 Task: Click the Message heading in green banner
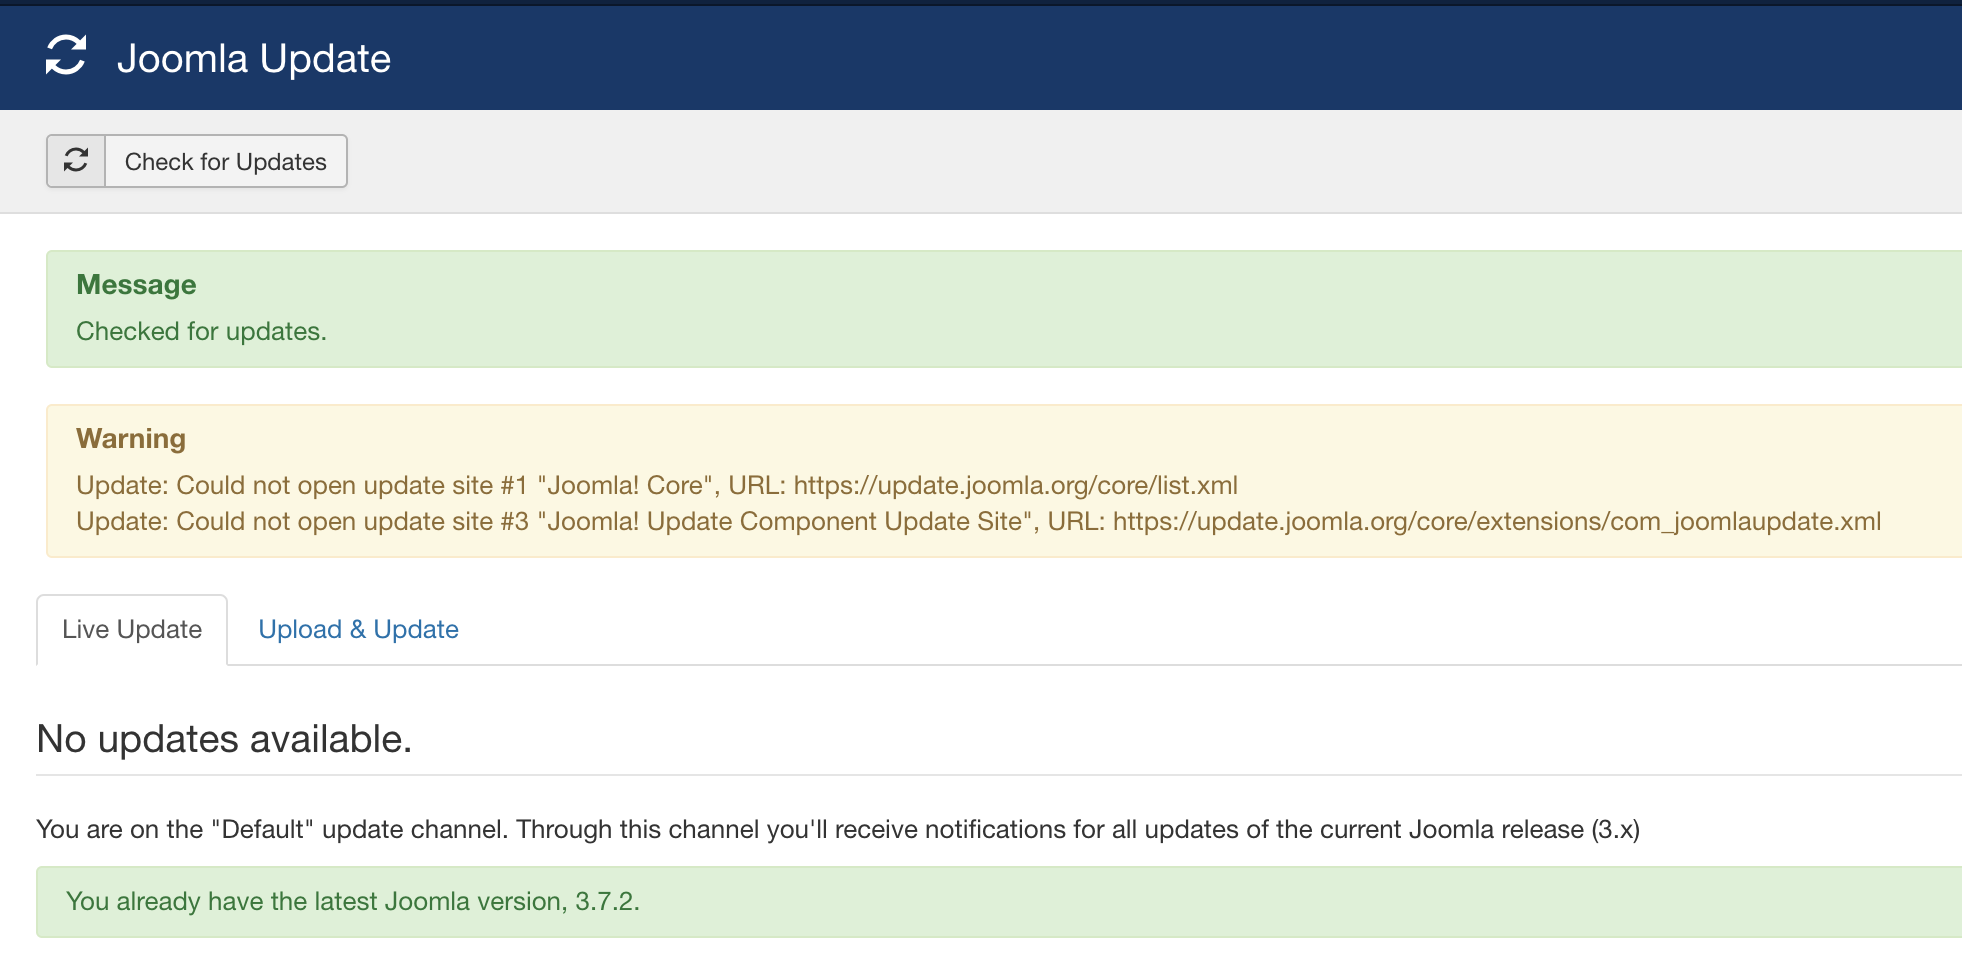coord(137,284)
